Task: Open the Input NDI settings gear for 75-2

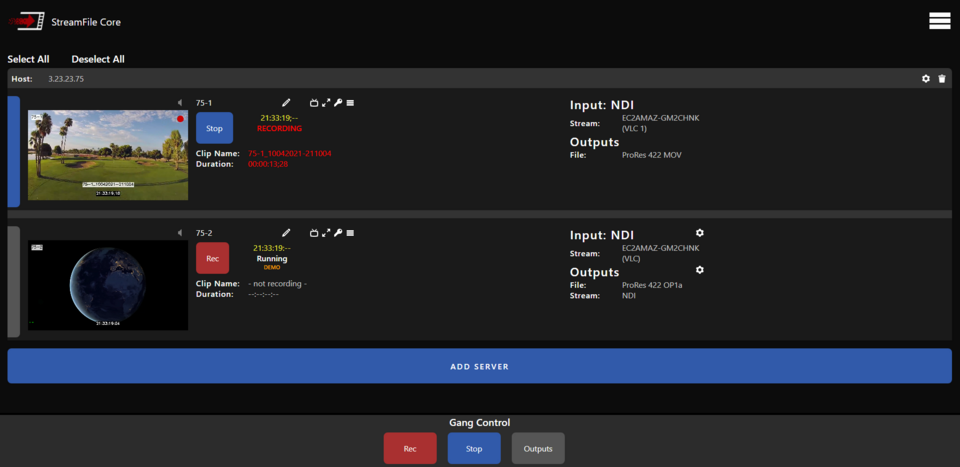Action: [x=699, y=233]
